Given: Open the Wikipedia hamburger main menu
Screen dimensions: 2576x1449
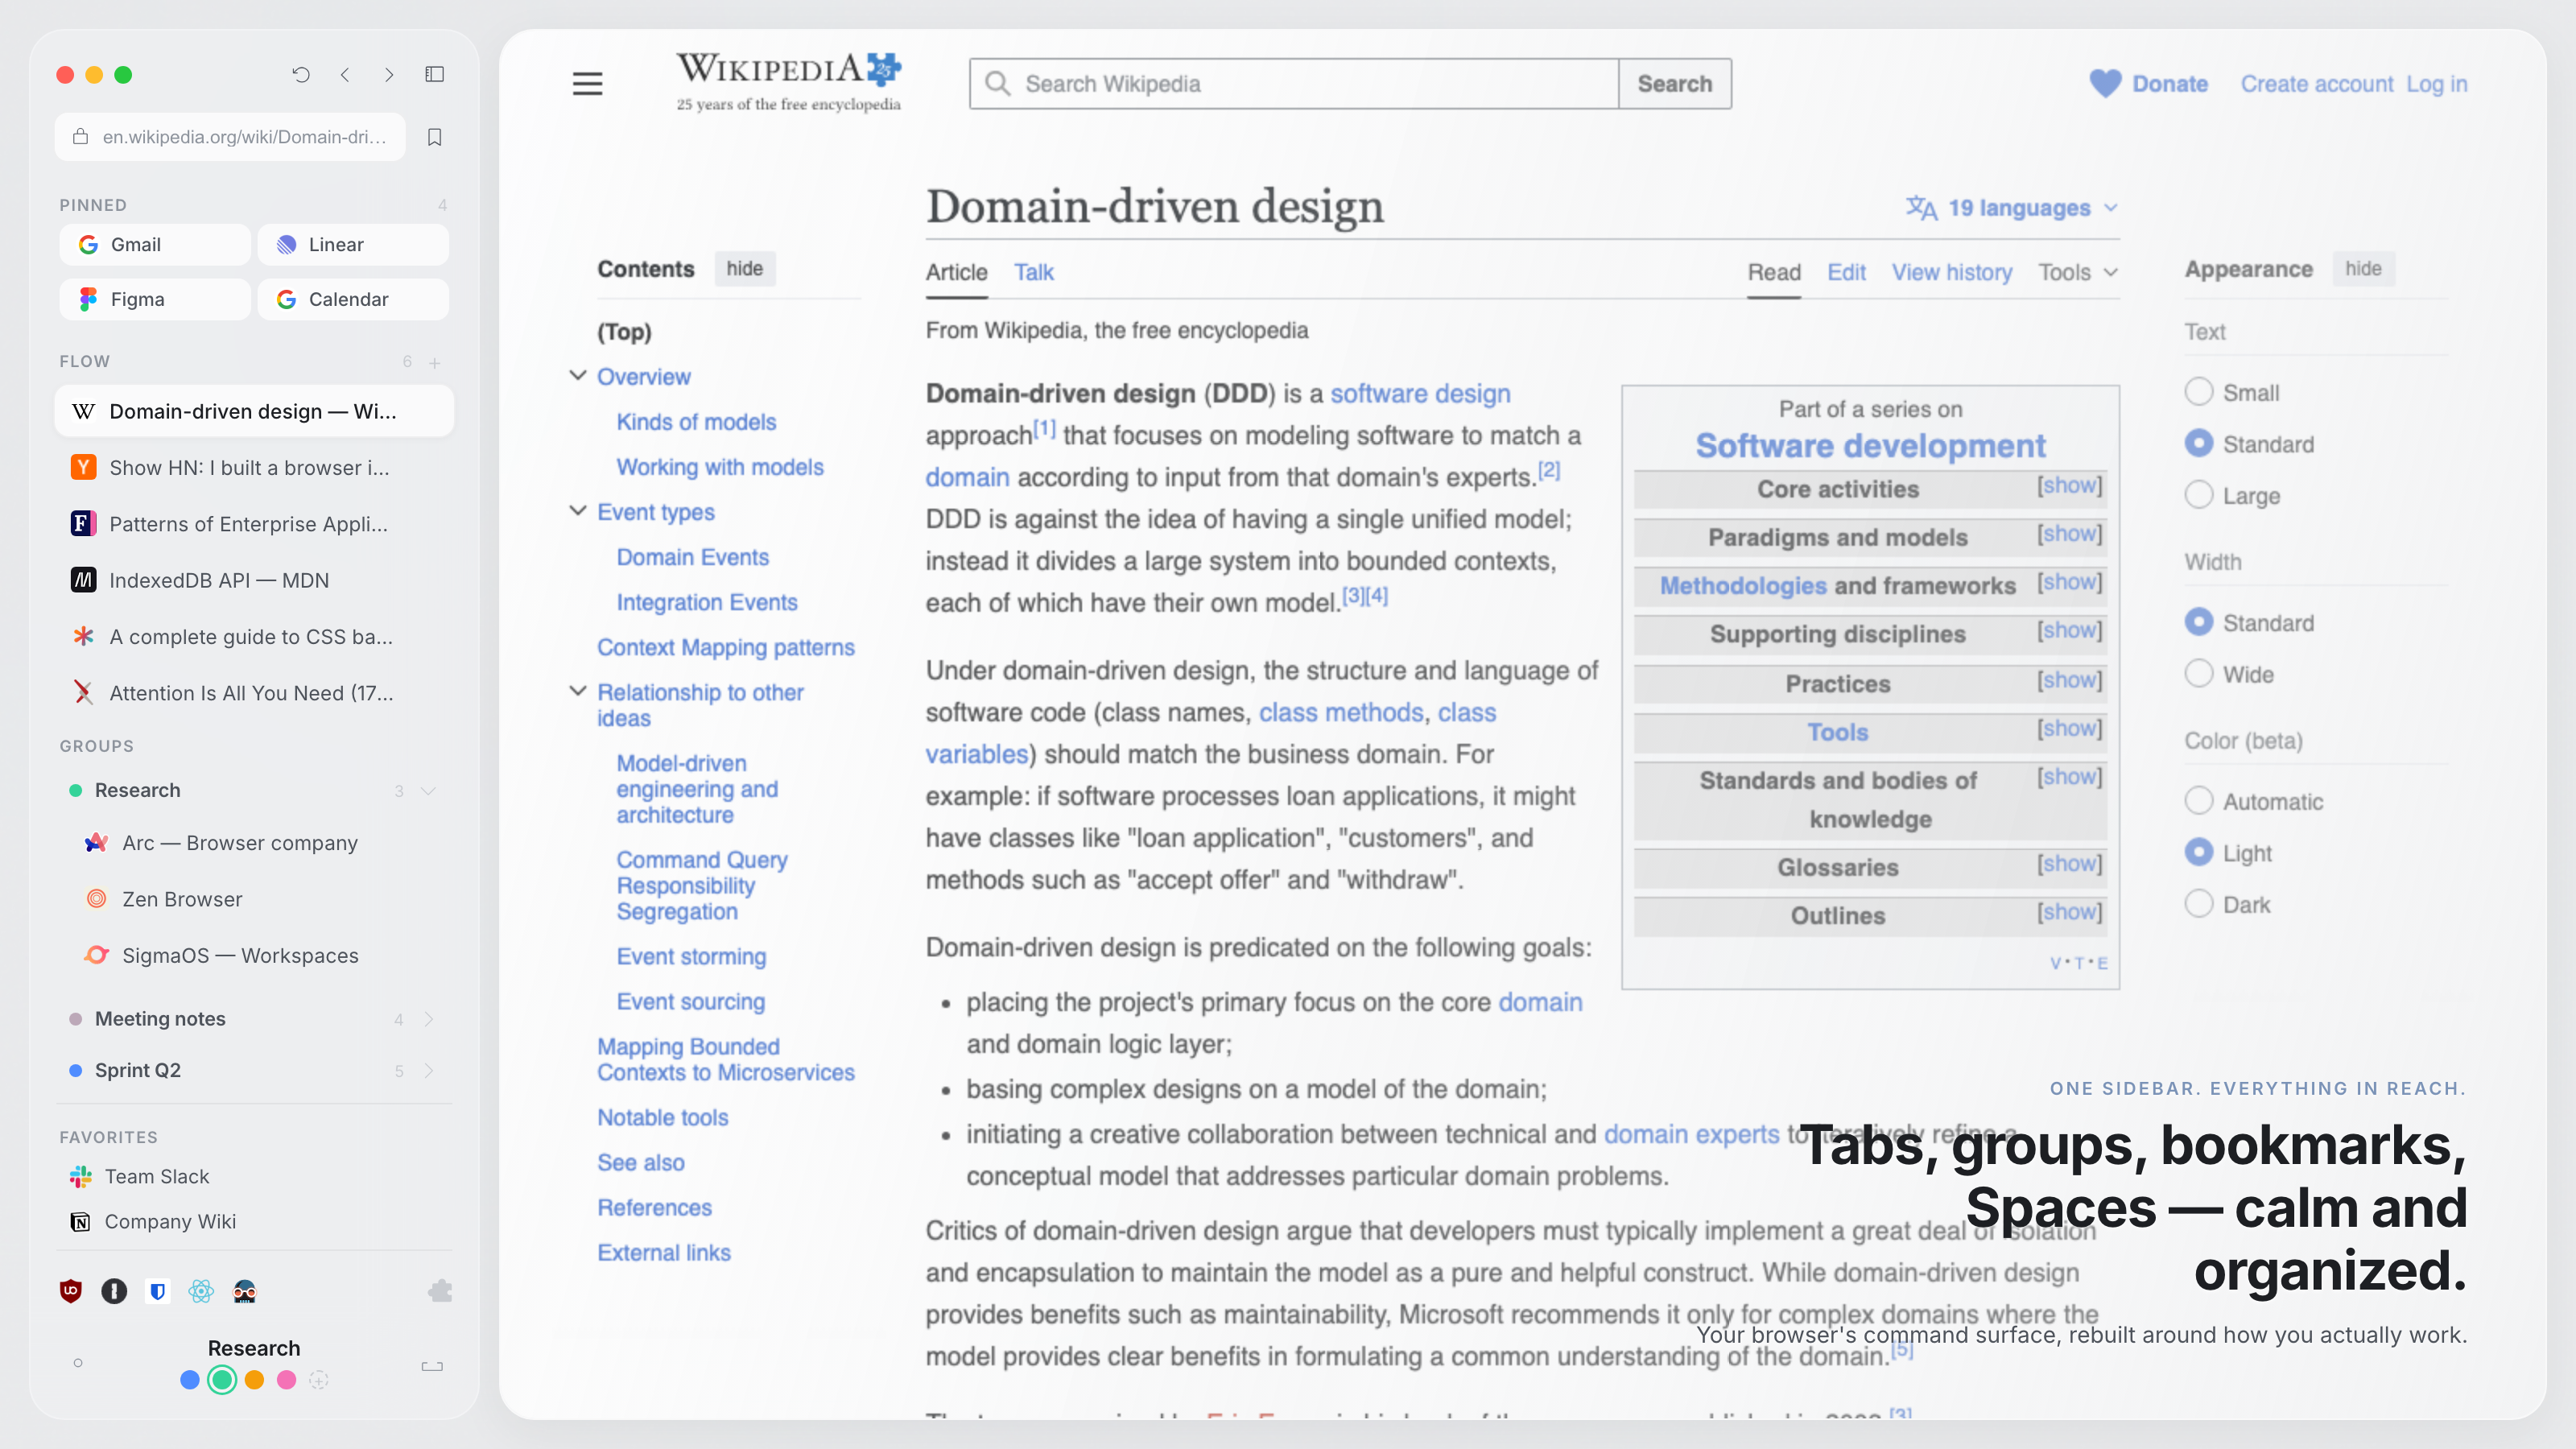Looking at the screenshot, I should point(588,84).
